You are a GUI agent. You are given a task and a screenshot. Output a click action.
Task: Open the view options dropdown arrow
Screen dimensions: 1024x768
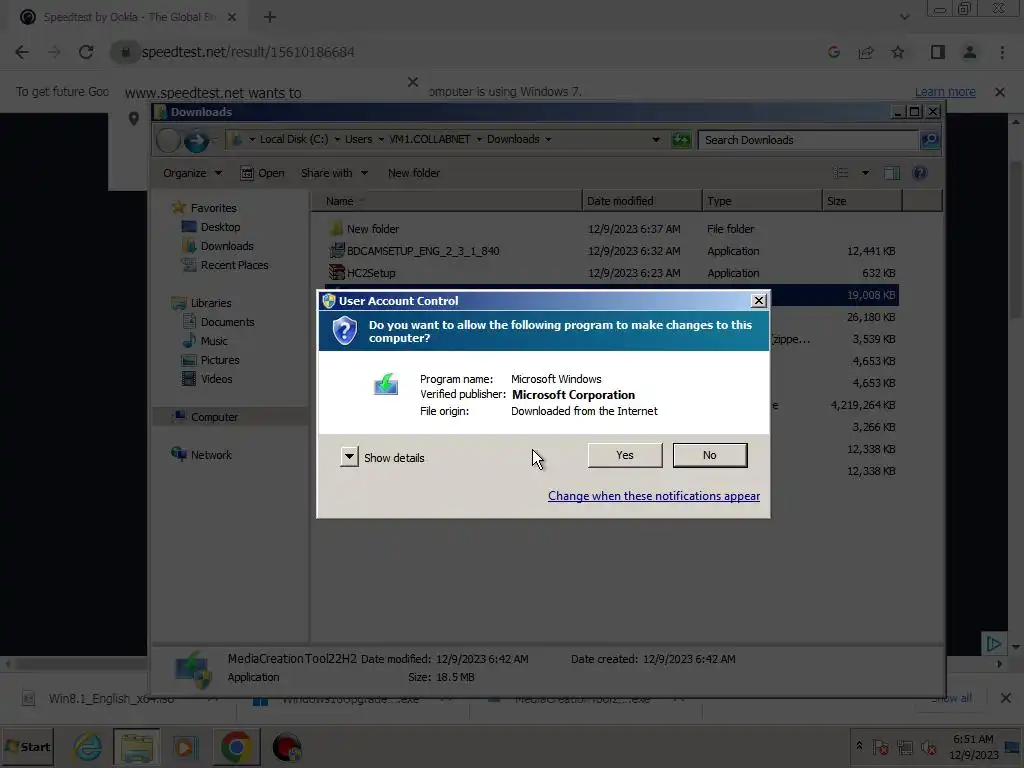(x=865, y=173)
